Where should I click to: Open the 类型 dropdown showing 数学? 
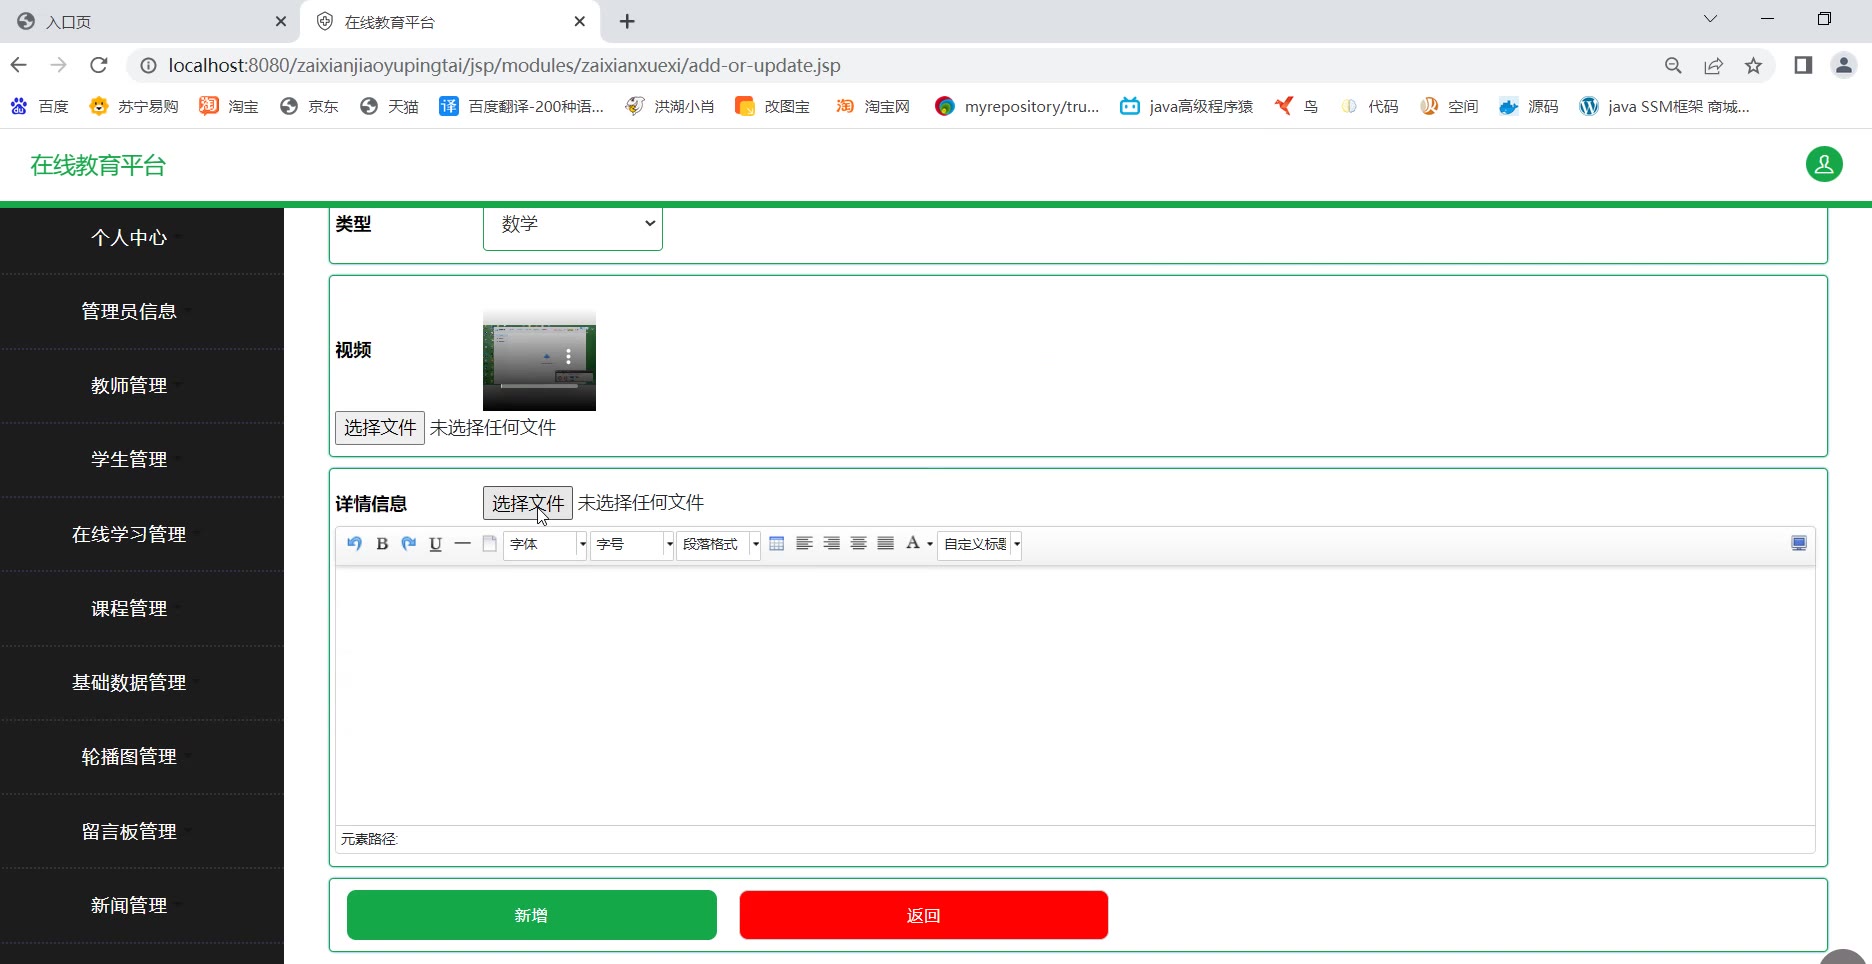(573, 225)
